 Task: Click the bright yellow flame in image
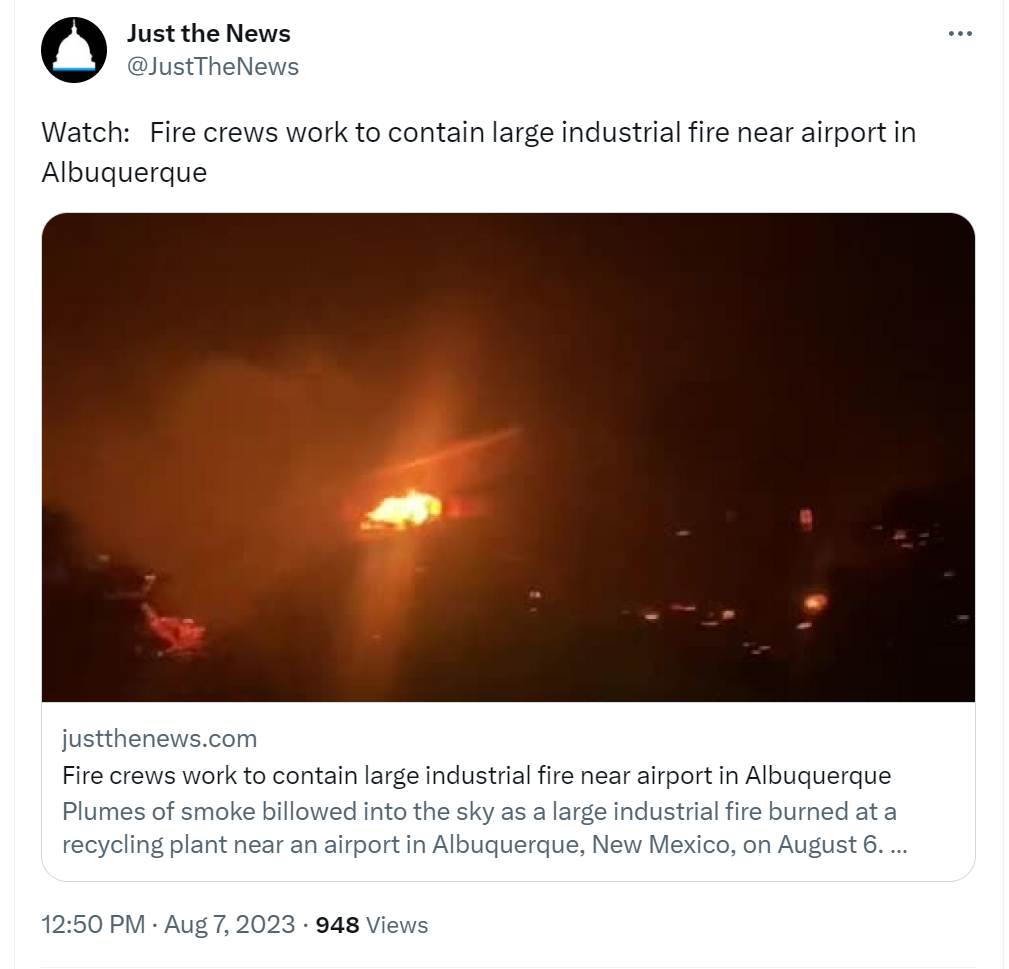404,510
